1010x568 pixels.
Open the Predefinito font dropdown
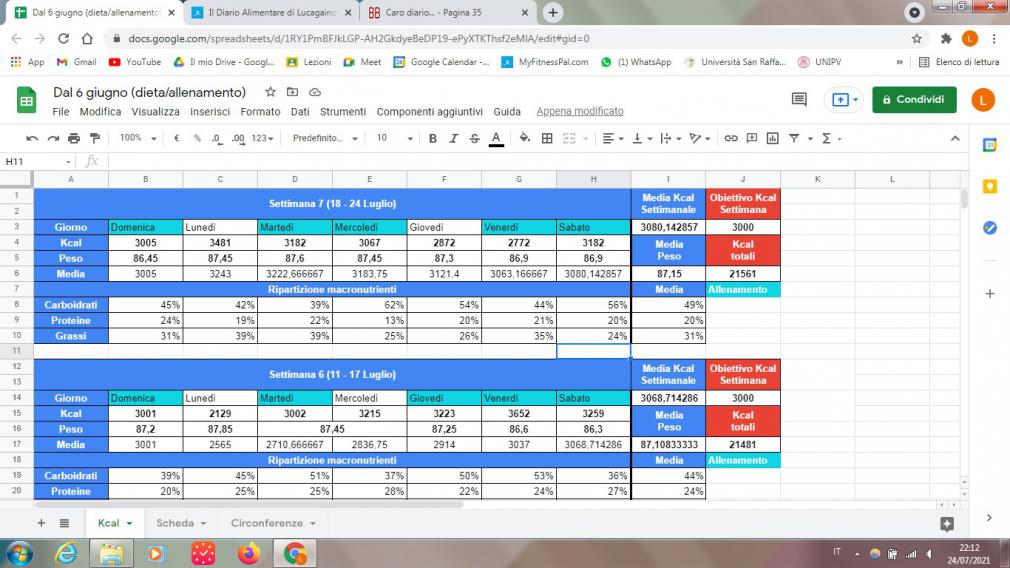[326, 138]
